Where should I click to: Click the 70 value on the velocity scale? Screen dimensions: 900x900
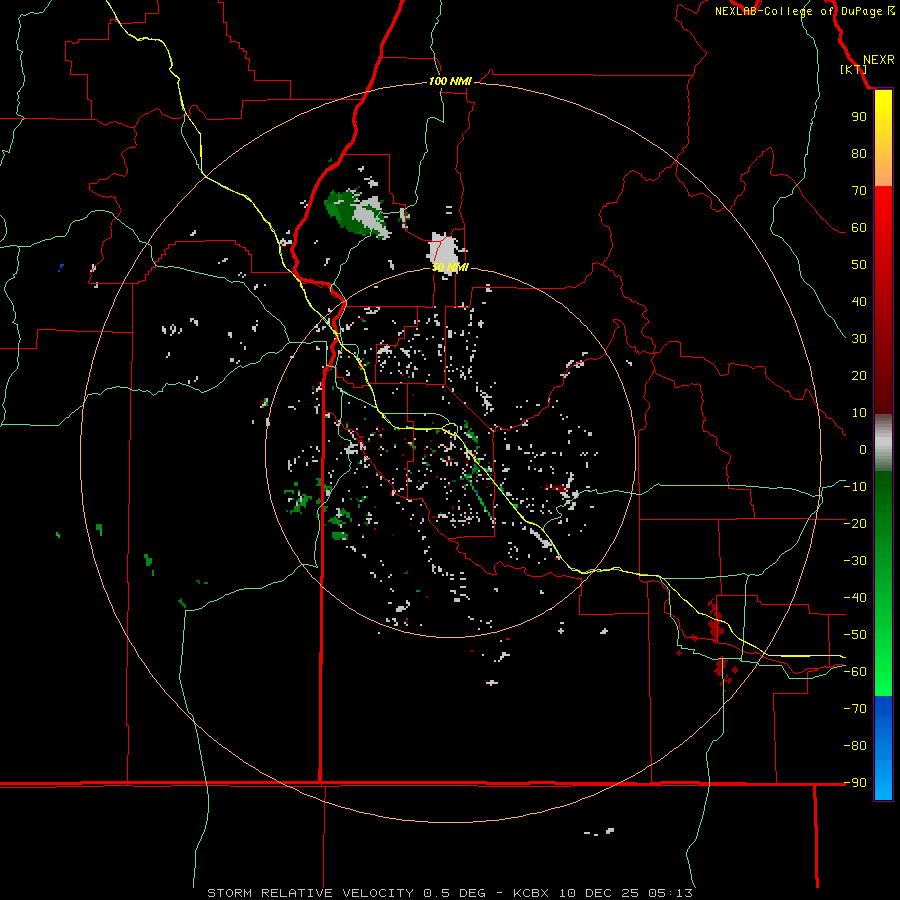click(x=859, y=191)
